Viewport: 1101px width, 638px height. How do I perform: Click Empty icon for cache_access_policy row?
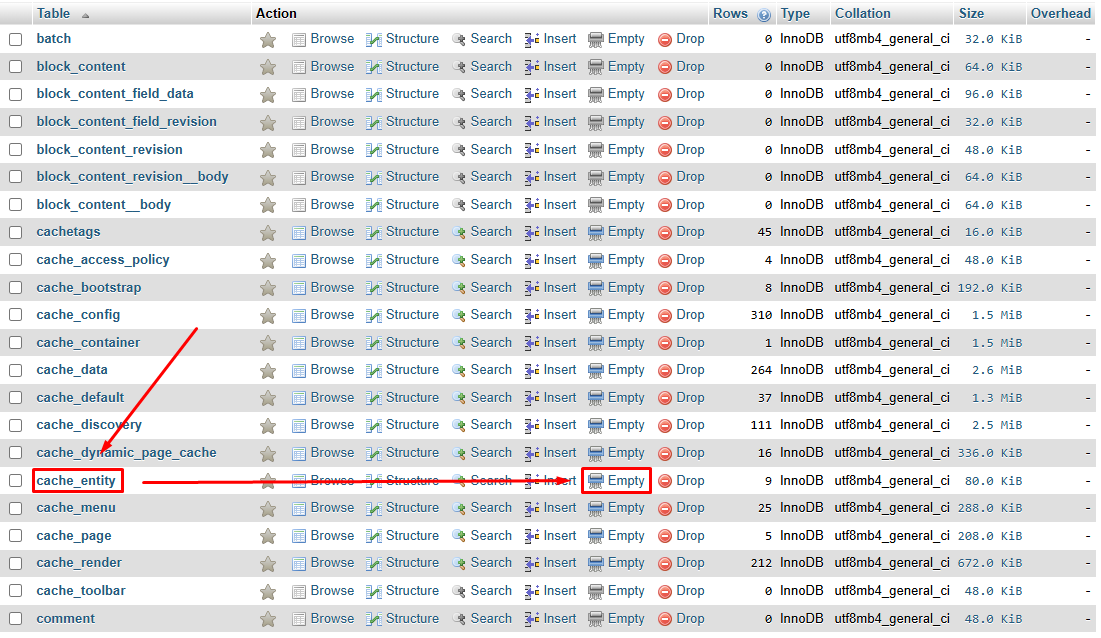point(595,261)
